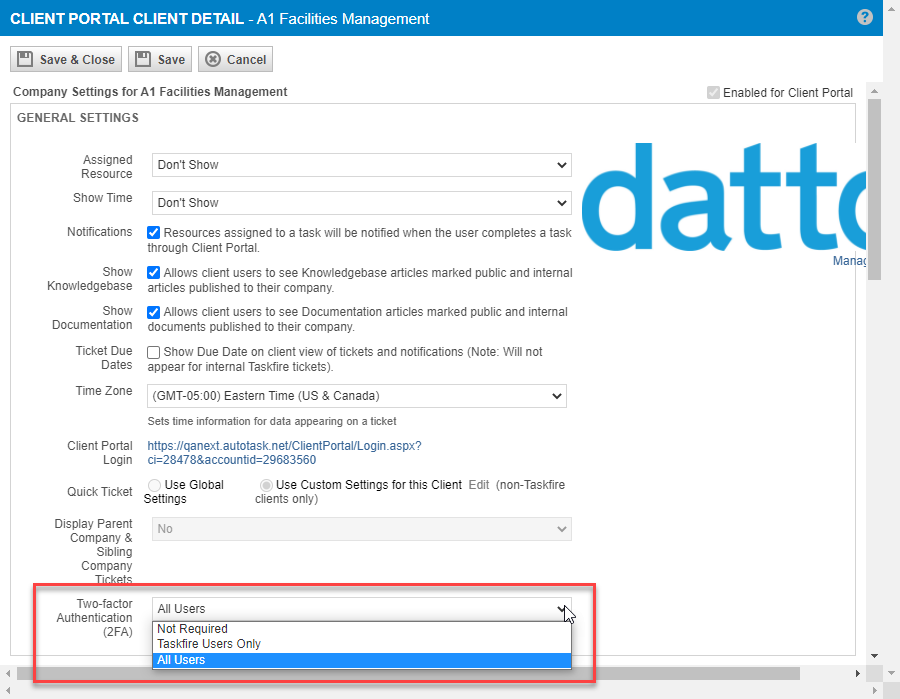Toggle the Show Documentation checkbox
This screenshot has width=900, height=699.
click(153, 312)
